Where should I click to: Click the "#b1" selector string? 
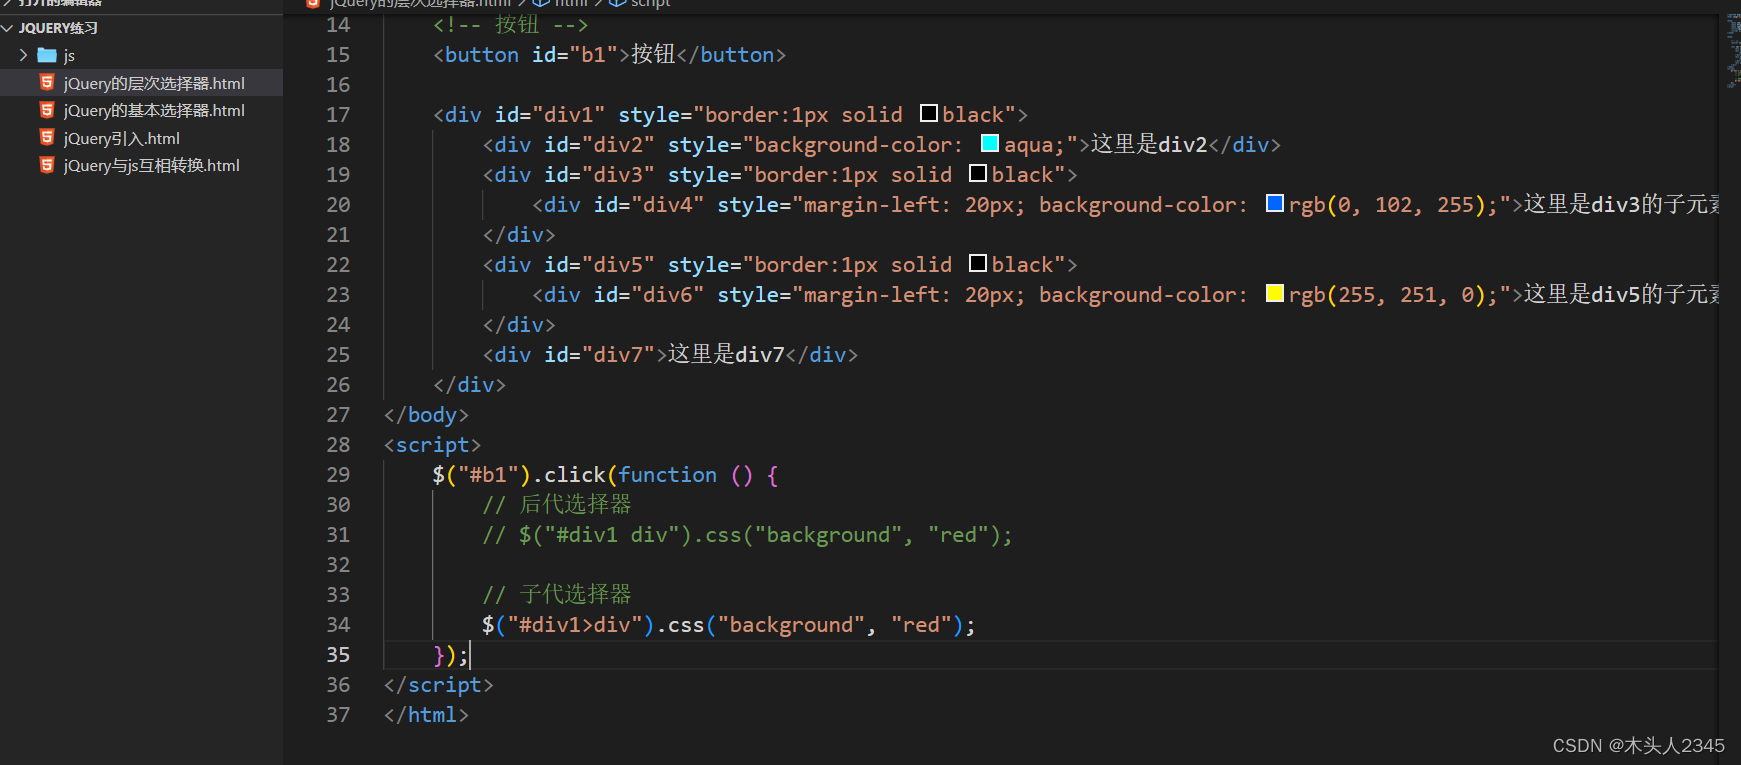[488, 475]
